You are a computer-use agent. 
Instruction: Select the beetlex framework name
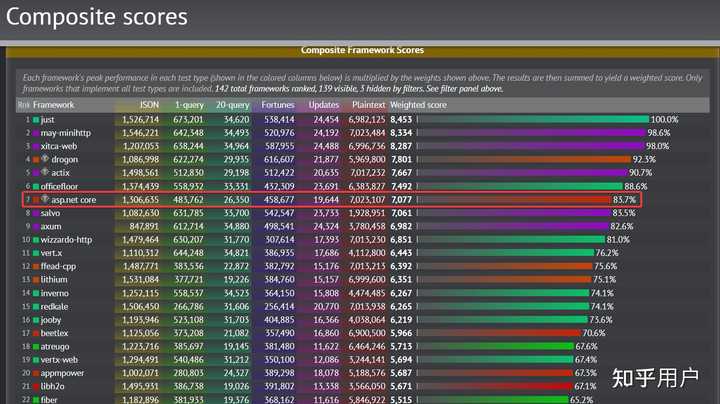pyautogui.click(x=54, y=333)
